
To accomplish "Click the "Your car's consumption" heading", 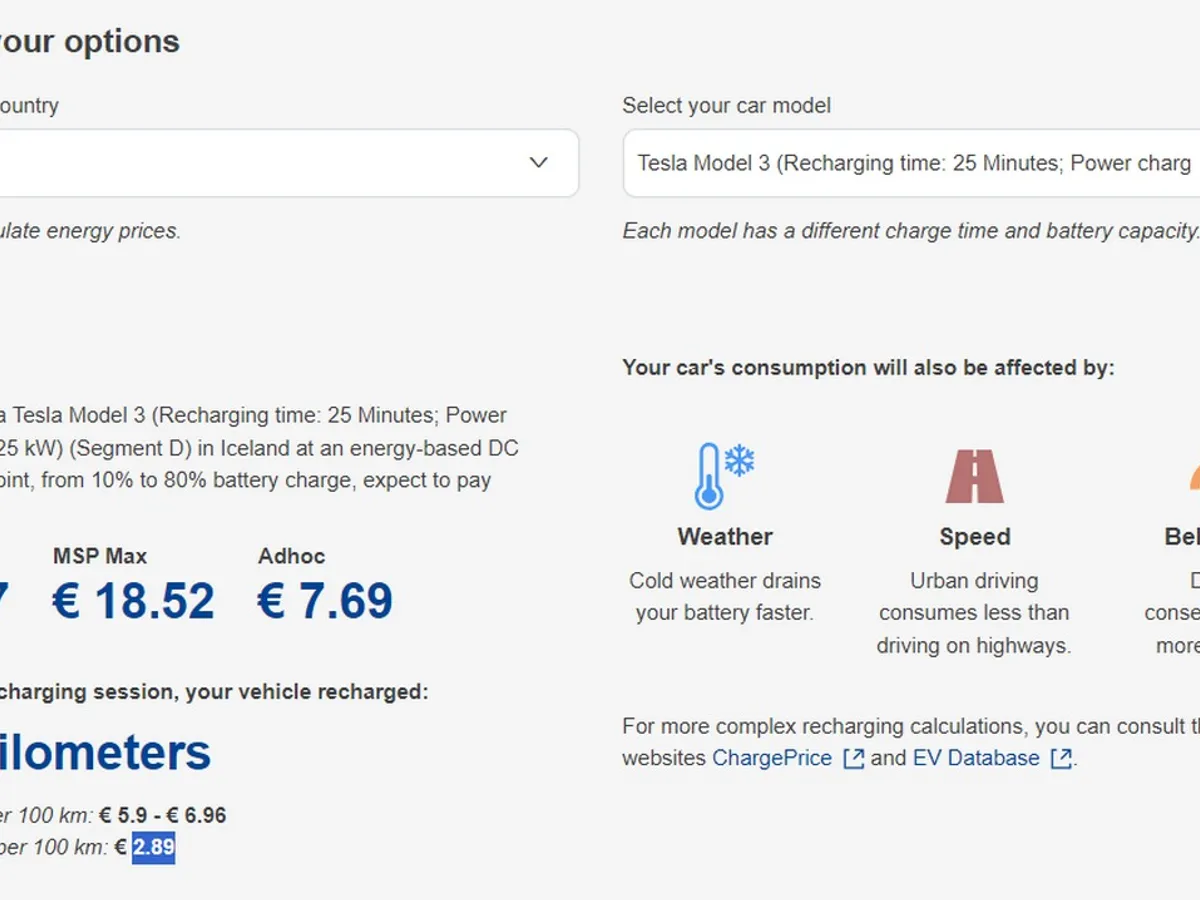I will [867, 368].
